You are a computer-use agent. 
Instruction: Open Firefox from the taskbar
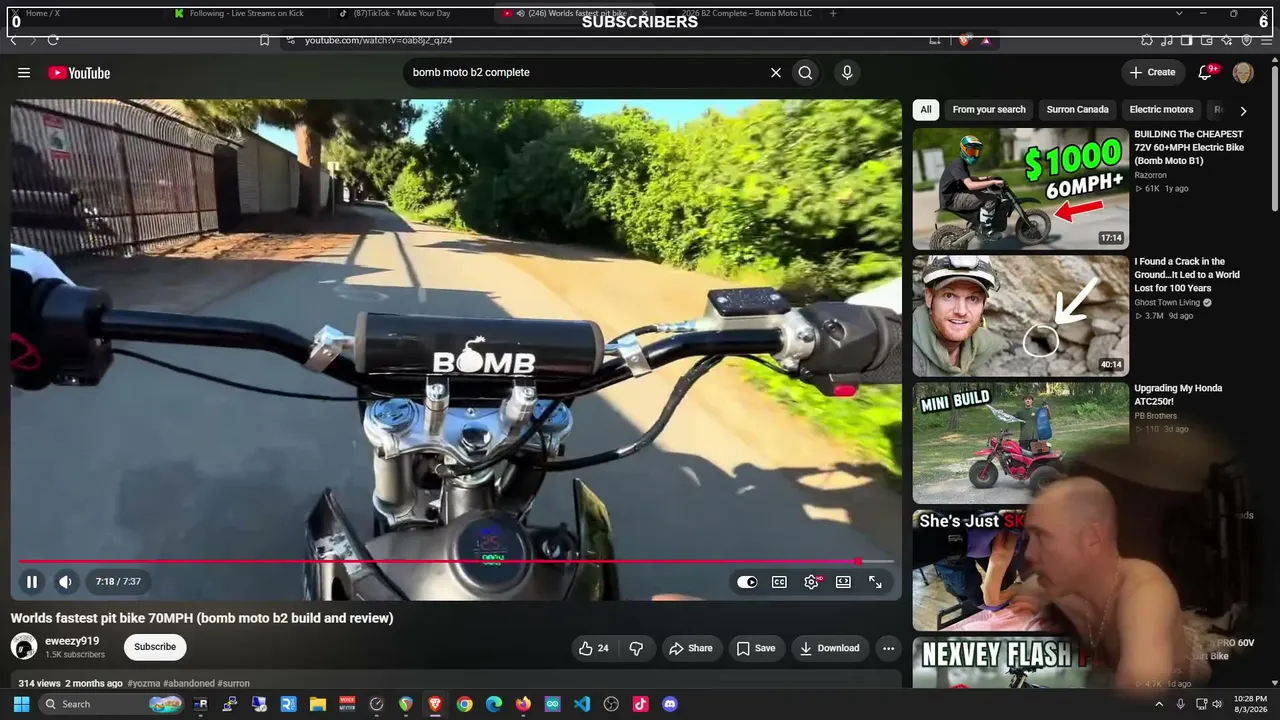point(523,704)
